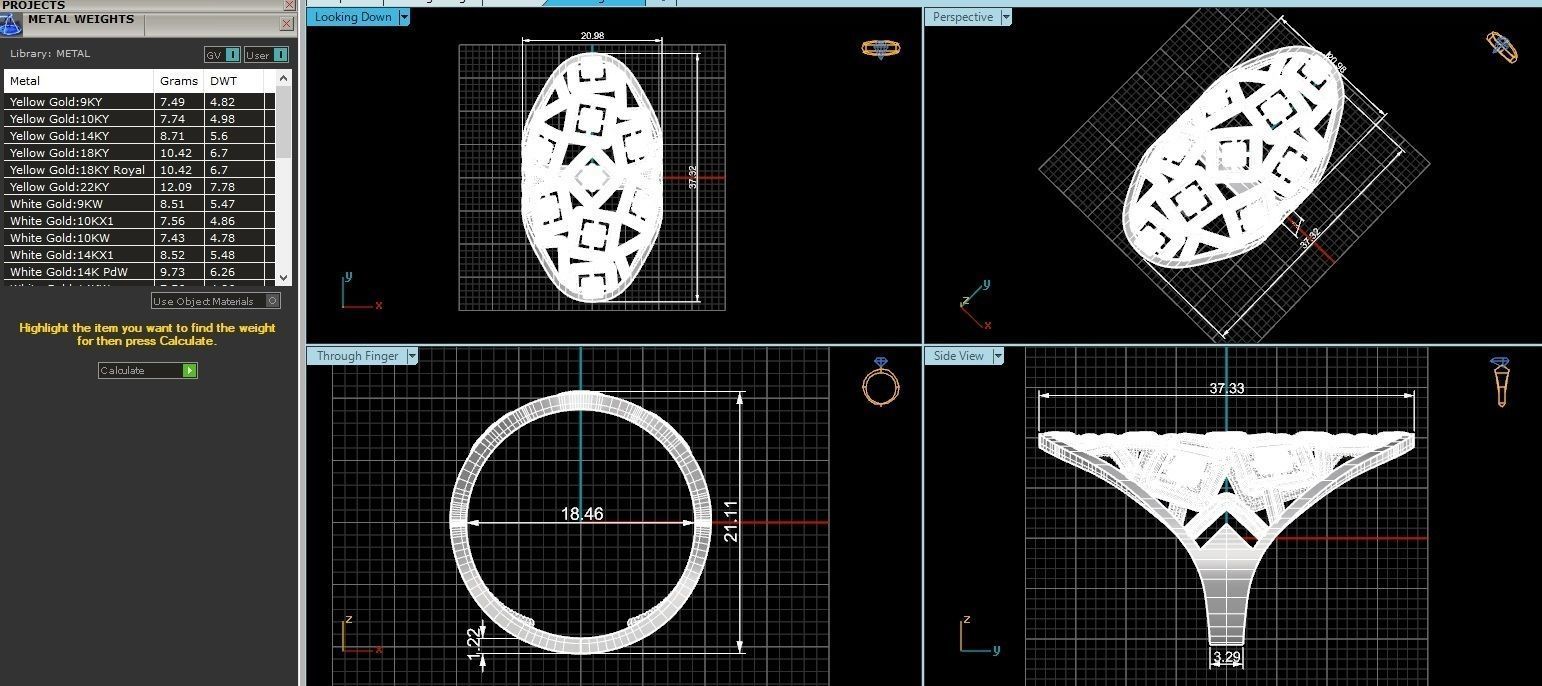Viewport: 1542px width, 686px height.
Task: Click the ring icon in Through Finger viewport
Action: pos(880,381)
